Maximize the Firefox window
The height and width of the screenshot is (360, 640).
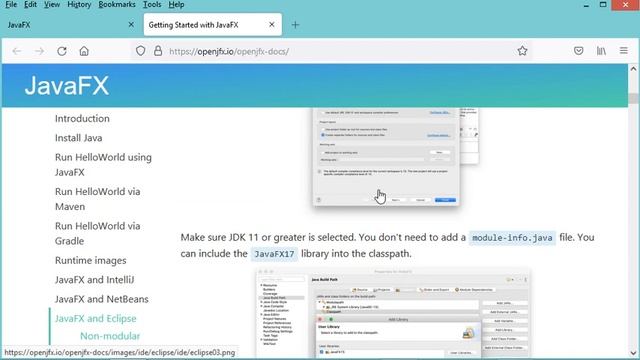pyautogui.click(x=603, y=5)
